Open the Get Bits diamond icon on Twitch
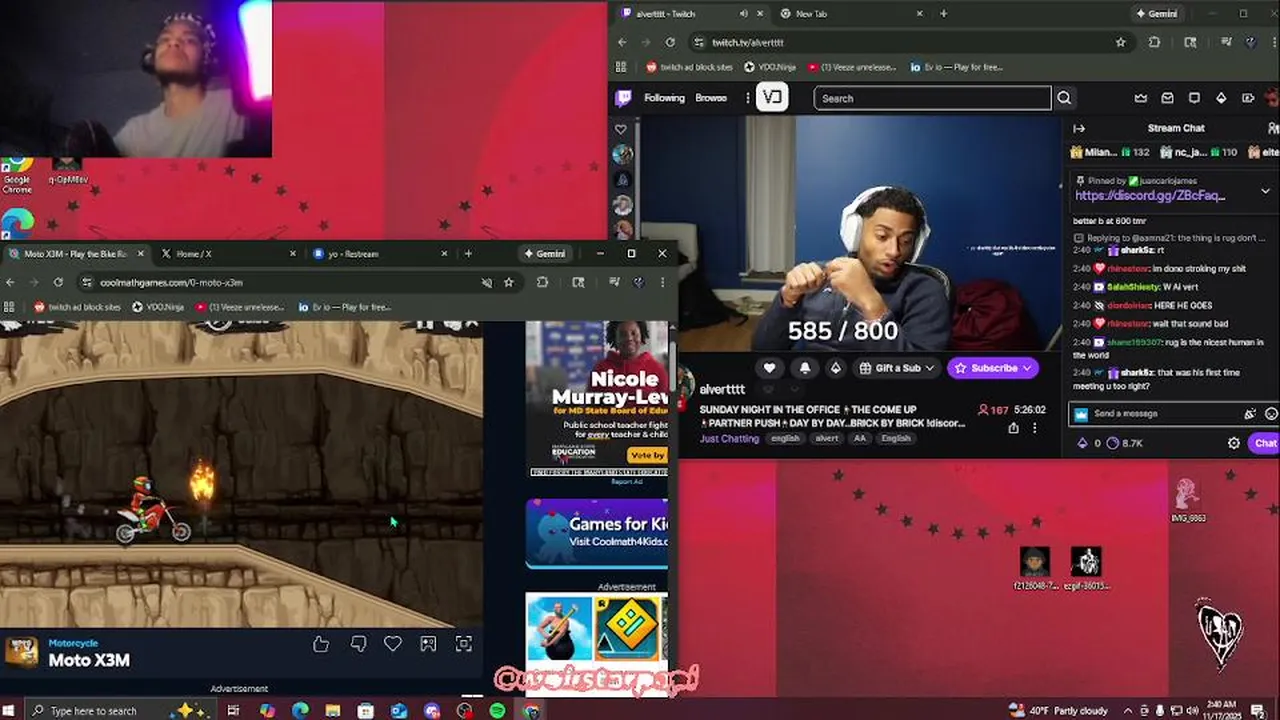 tap(1221, 98)
